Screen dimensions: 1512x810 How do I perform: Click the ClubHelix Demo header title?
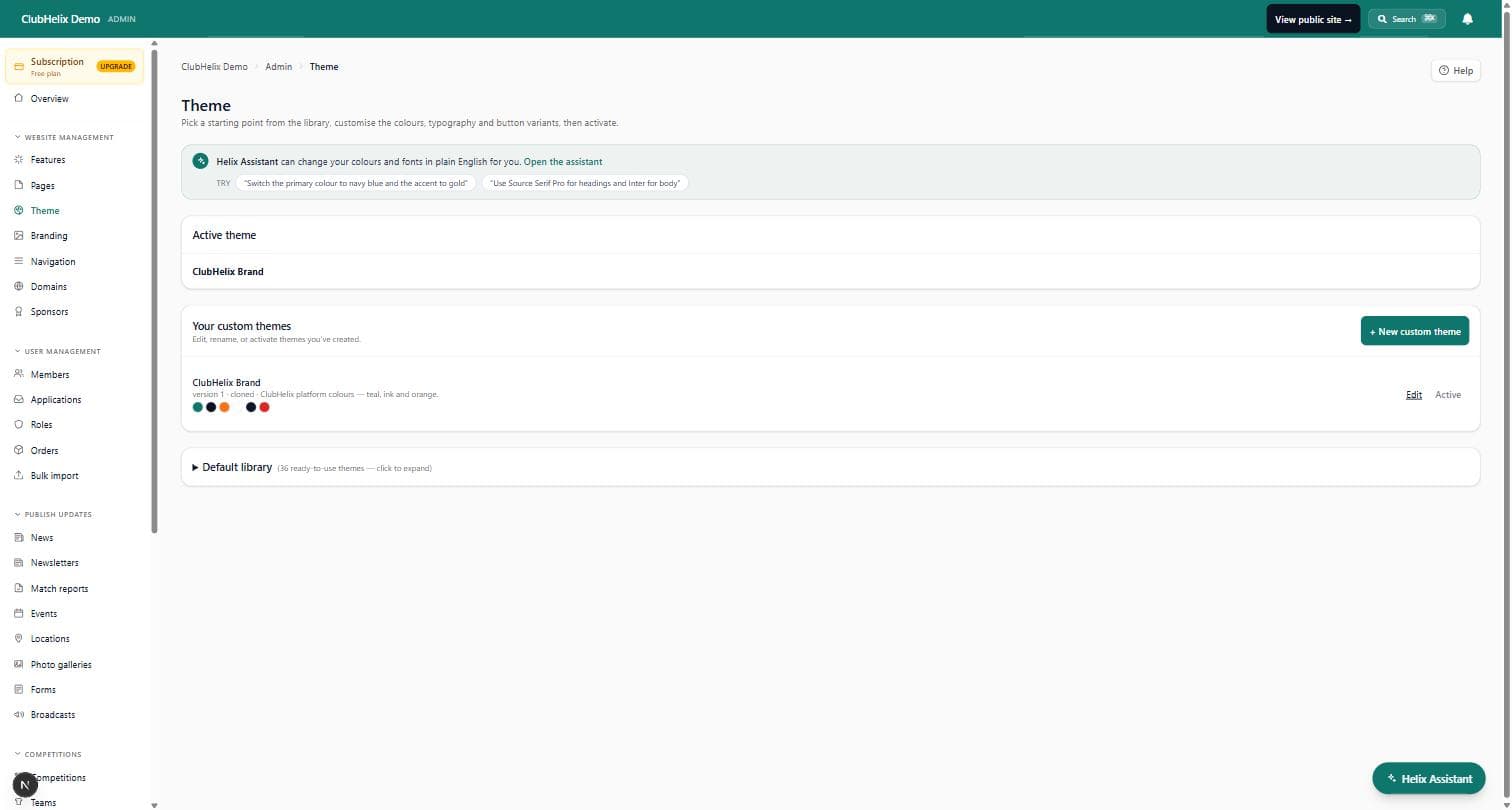pyautogui.click(x=60, y=19)
